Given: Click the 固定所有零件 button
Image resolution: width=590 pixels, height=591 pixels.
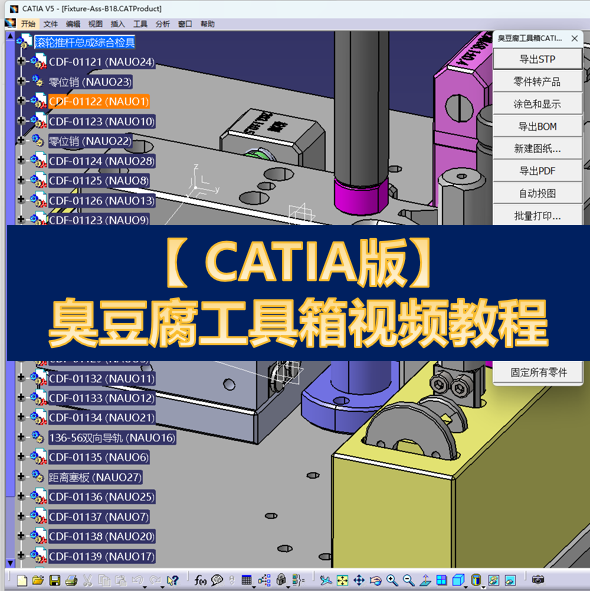Looking at the screenshot, I should click(538, 372).
